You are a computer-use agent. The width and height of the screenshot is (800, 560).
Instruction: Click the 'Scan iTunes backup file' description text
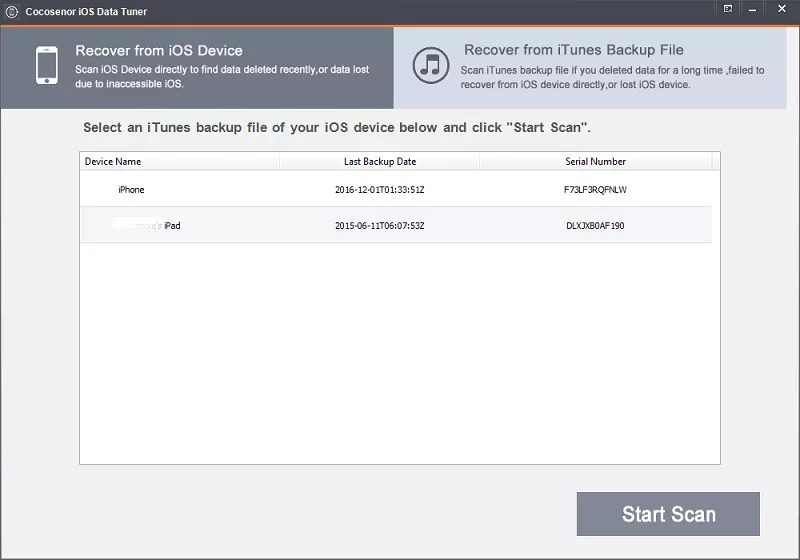[612, 77]
